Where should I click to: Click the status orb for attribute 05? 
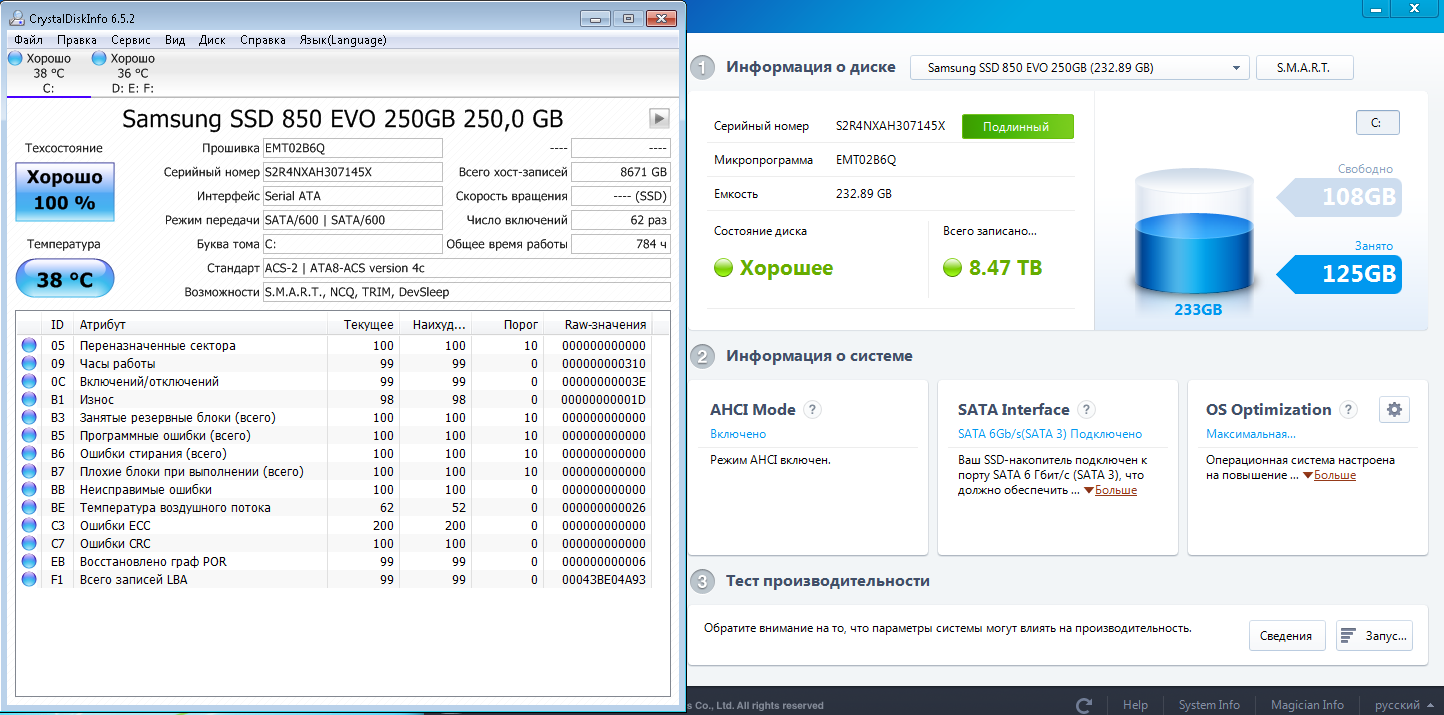[x=29, y=346]
